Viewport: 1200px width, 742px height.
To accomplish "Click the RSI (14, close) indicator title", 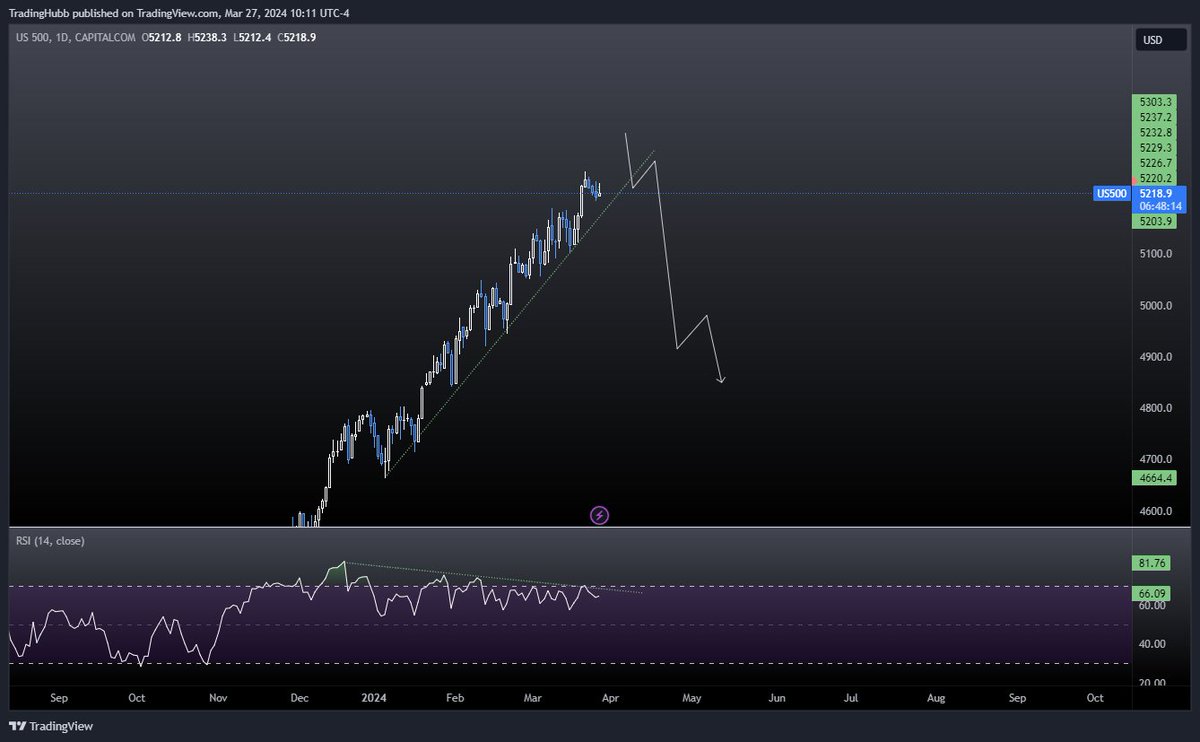I will click(50, 541).
